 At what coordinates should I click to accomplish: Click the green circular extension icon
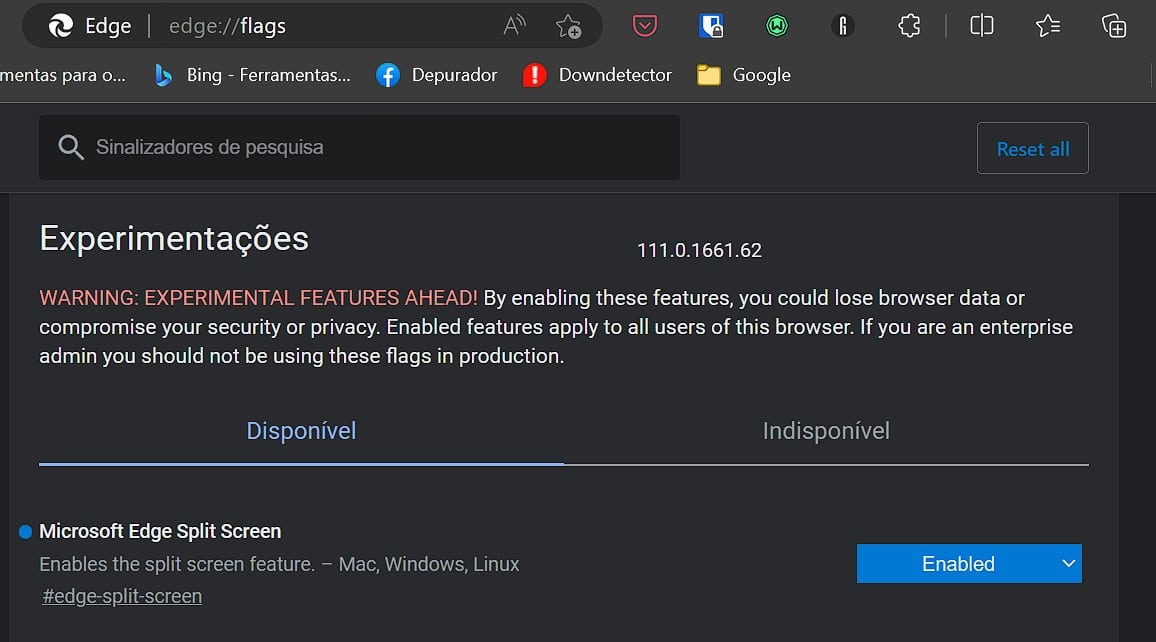tap(777, 26)
